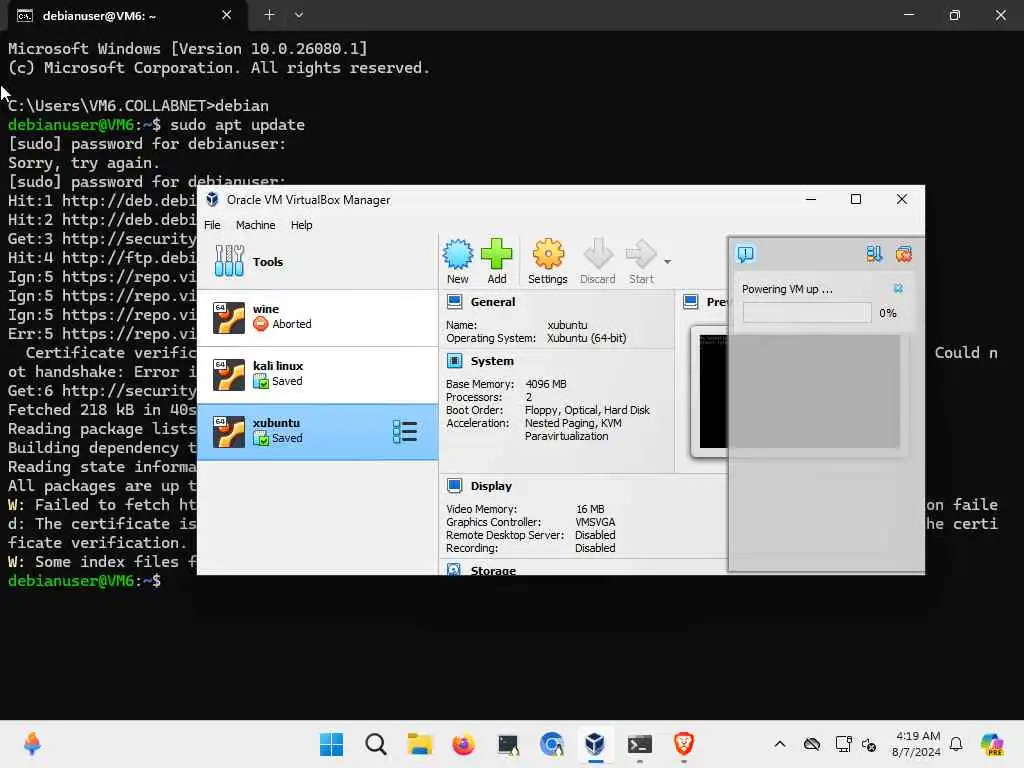The width and height of the screenshot is (1024, 768).
Task: Open Firefox from the taskbar
Action: [x=463, y=744]
